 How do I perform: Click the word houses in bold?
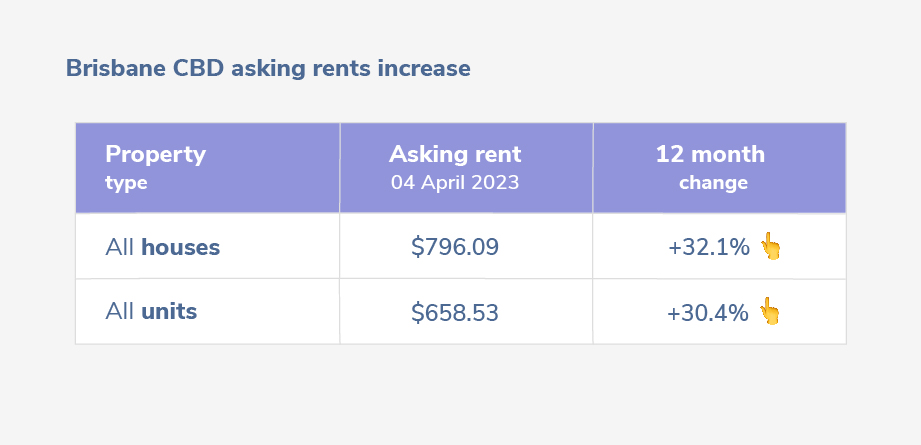(181, 247)
